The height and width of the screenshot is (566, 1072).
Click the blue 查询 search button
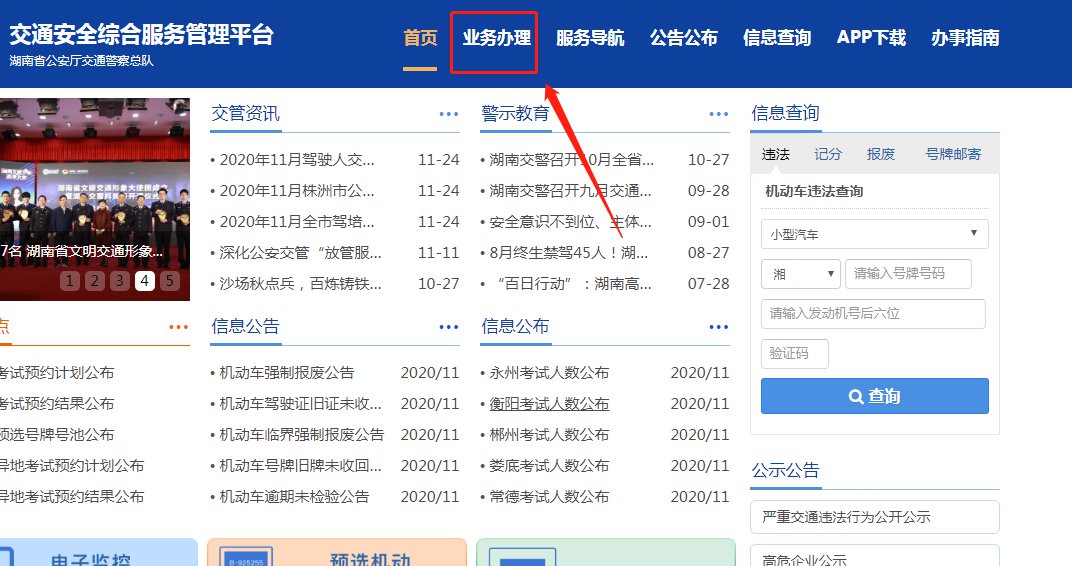pos(874,396)
